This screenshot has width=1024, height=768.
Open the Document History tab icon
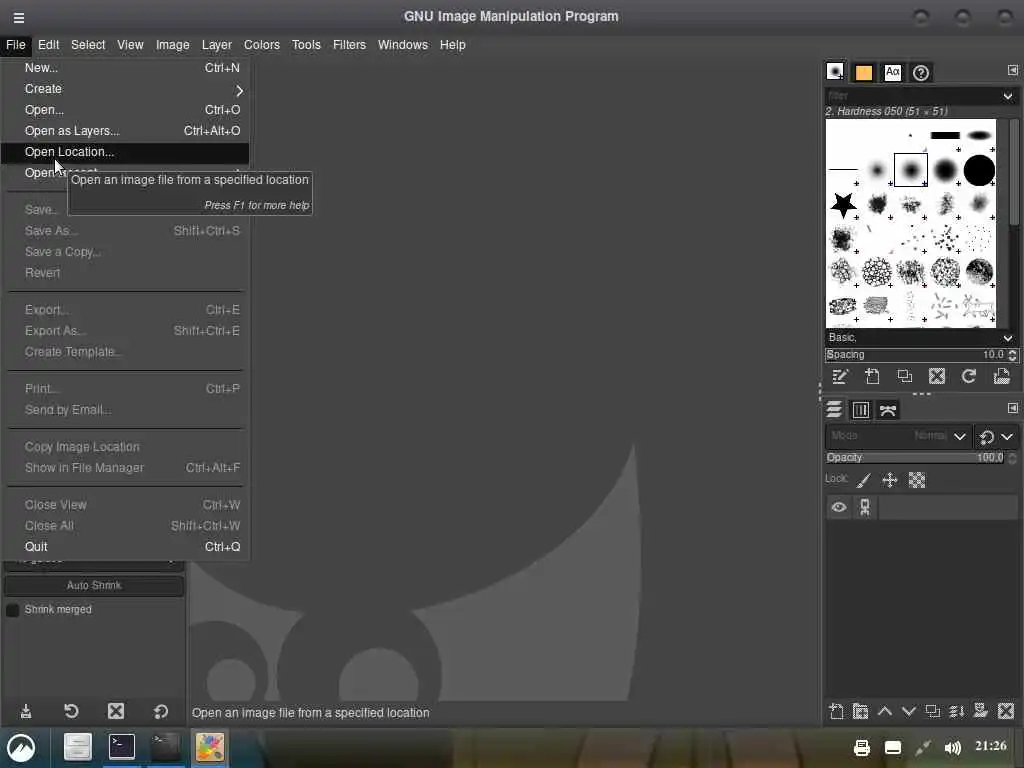[x=921, y=72]
